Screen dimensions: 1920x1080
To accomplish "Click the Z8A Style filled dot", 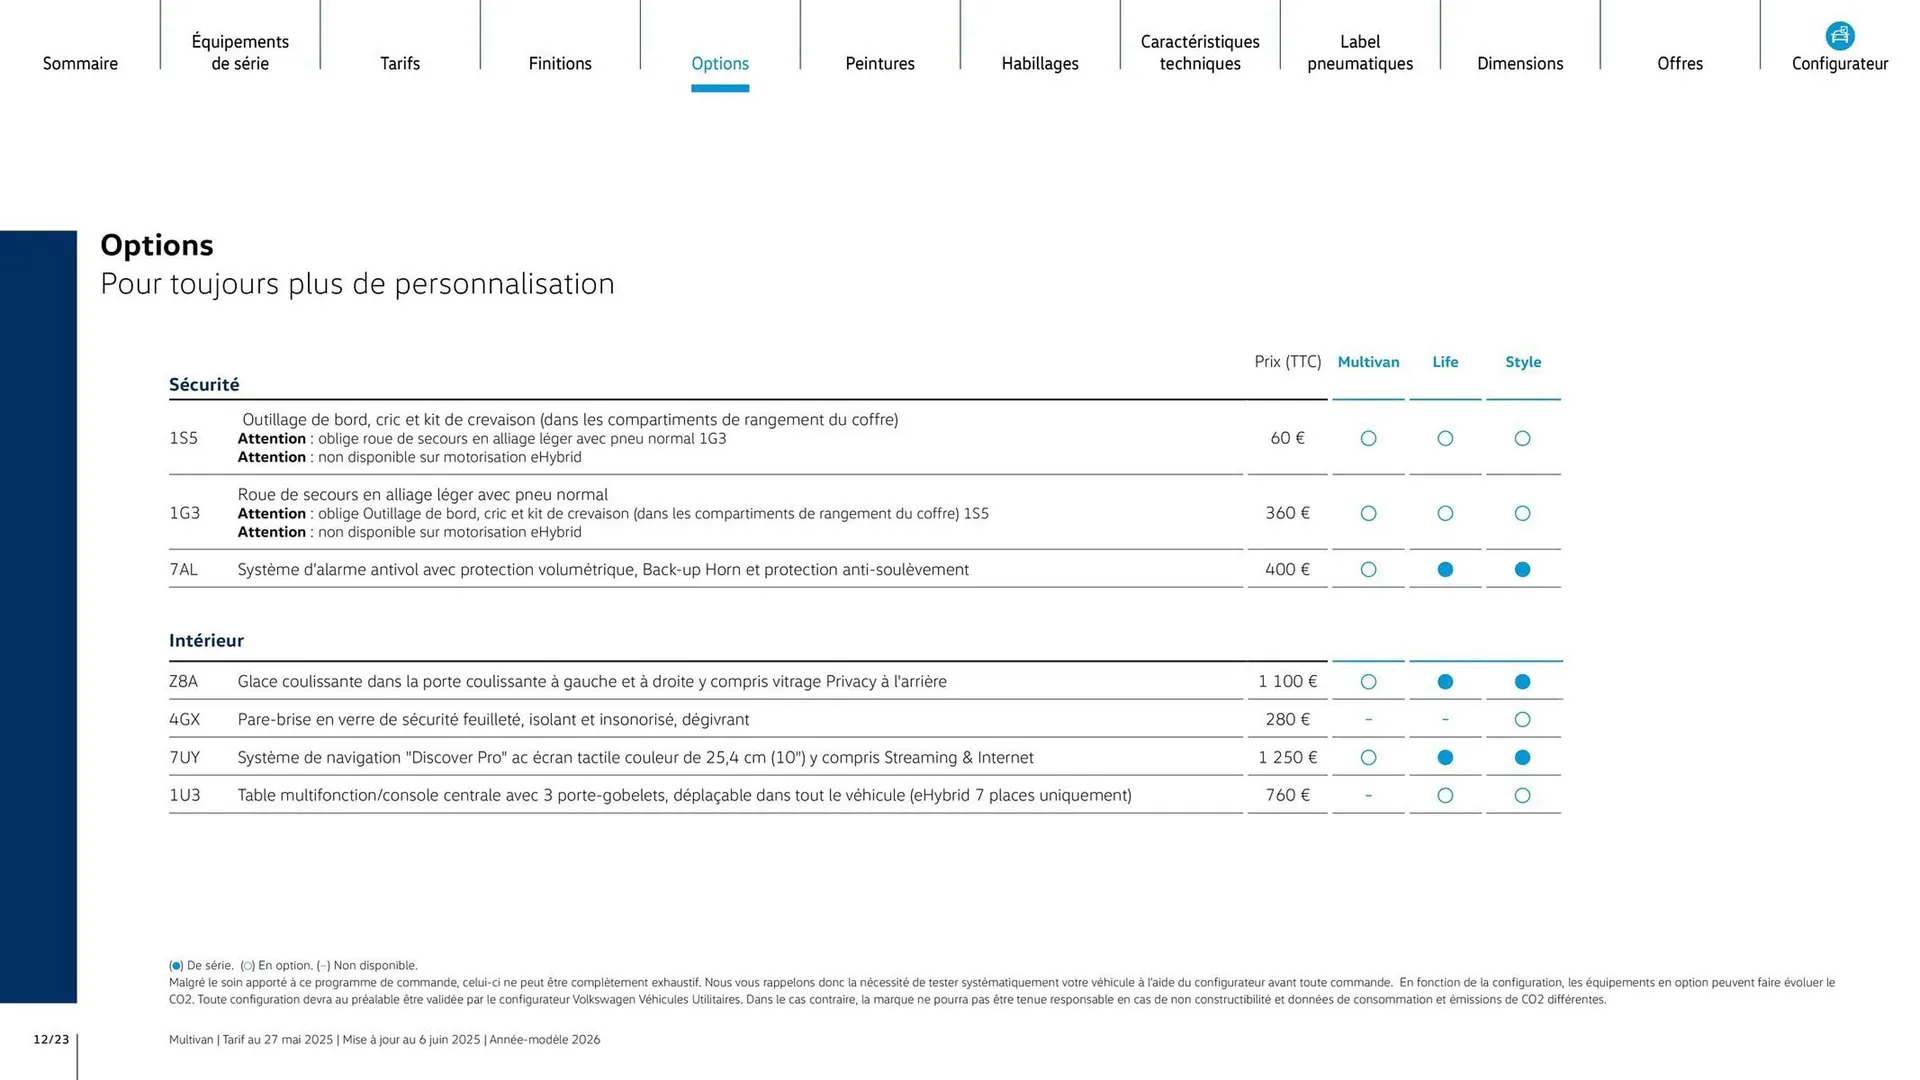I will [1522, 681].
